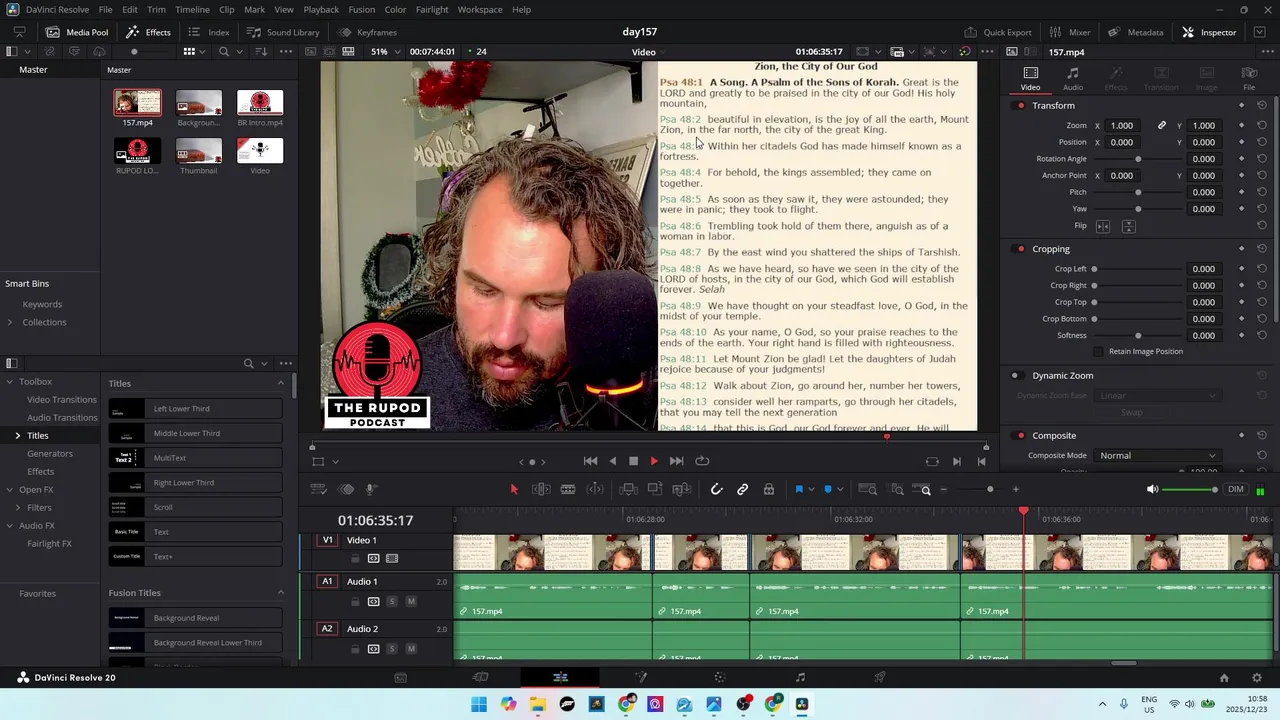Flip the clip horizontally
This screenshot has width=1280, height=720.
[x=1103, y=227]
